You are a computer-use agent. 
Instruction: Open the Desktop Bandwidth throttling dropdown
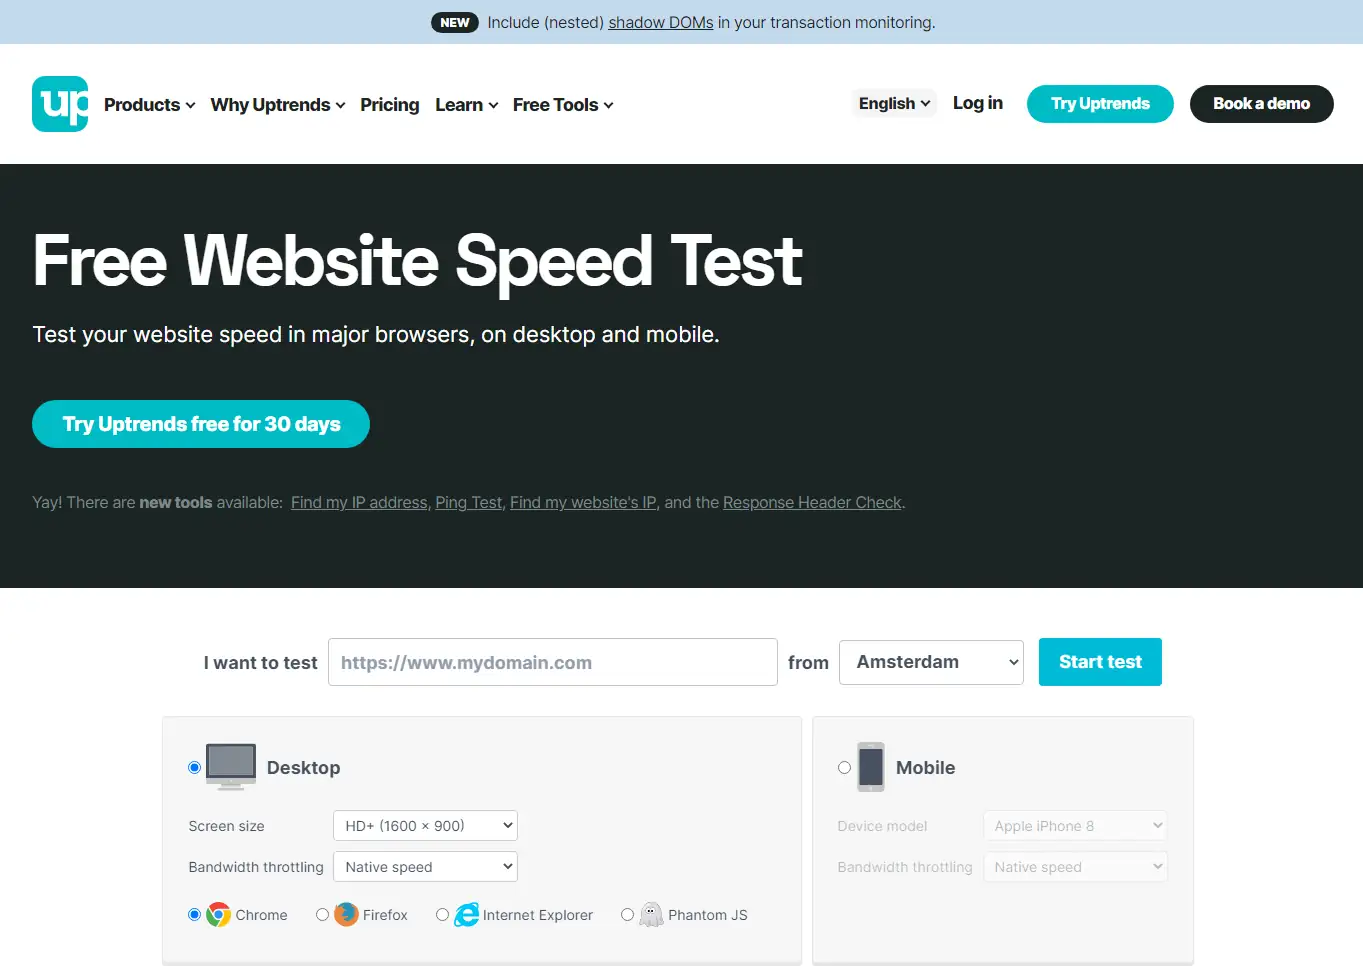click(425, 867)
